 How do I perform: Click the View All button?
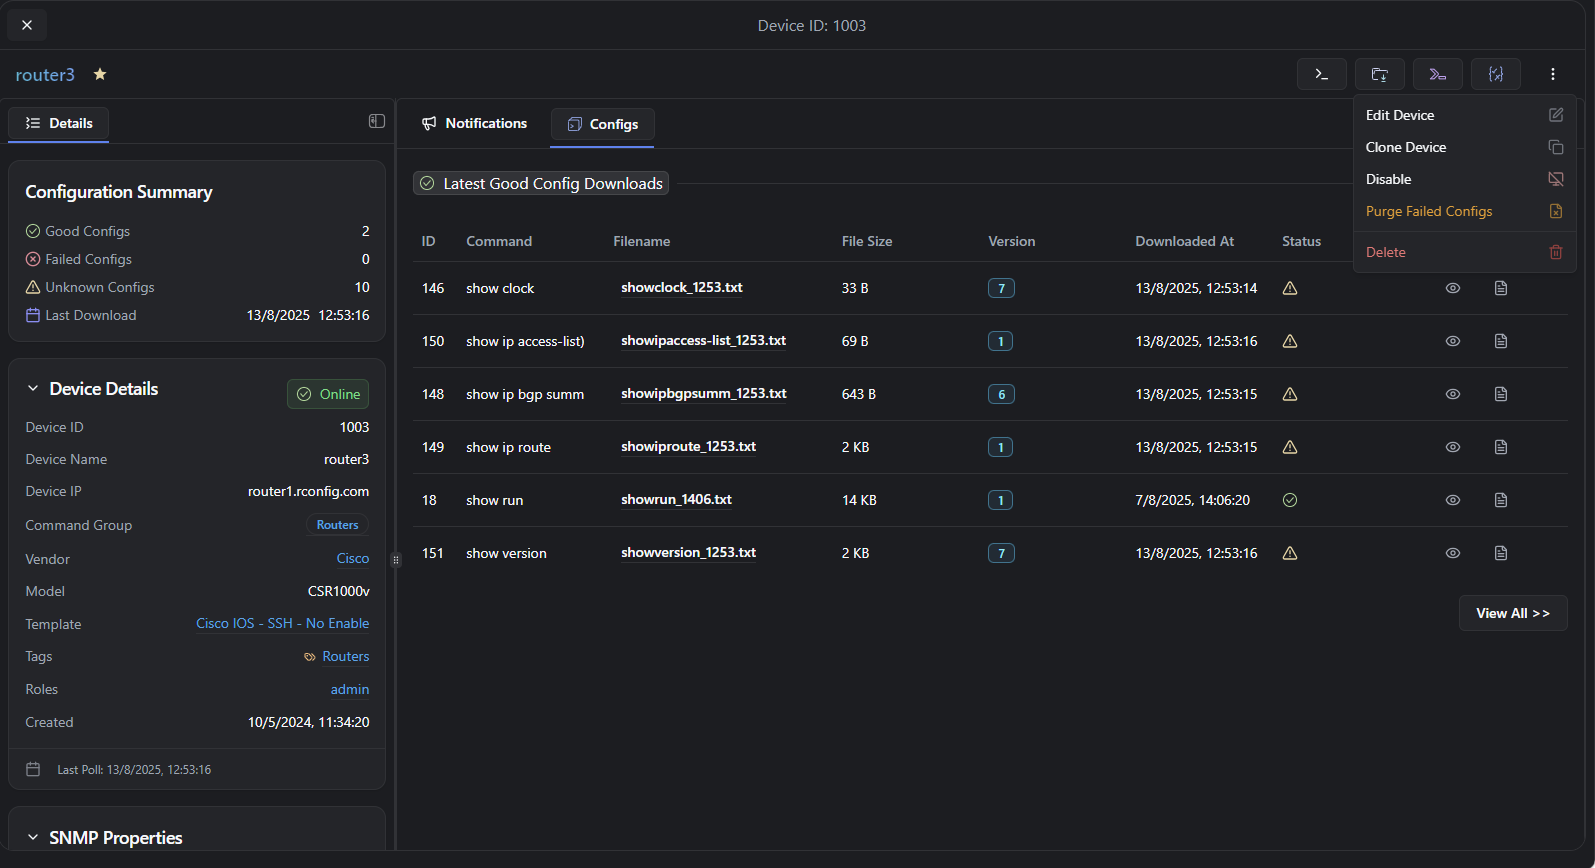(x=1512, y=613)
